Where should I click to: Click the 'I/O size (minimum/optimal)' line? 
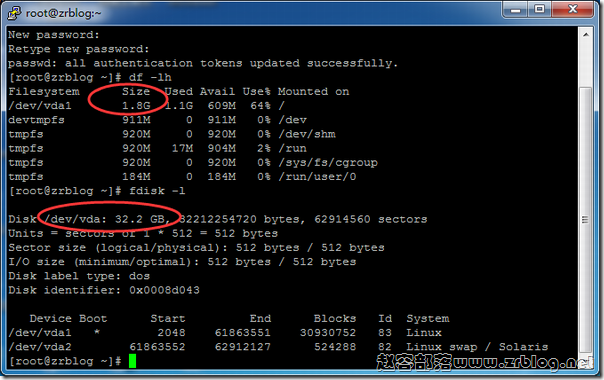coord(182,262)
